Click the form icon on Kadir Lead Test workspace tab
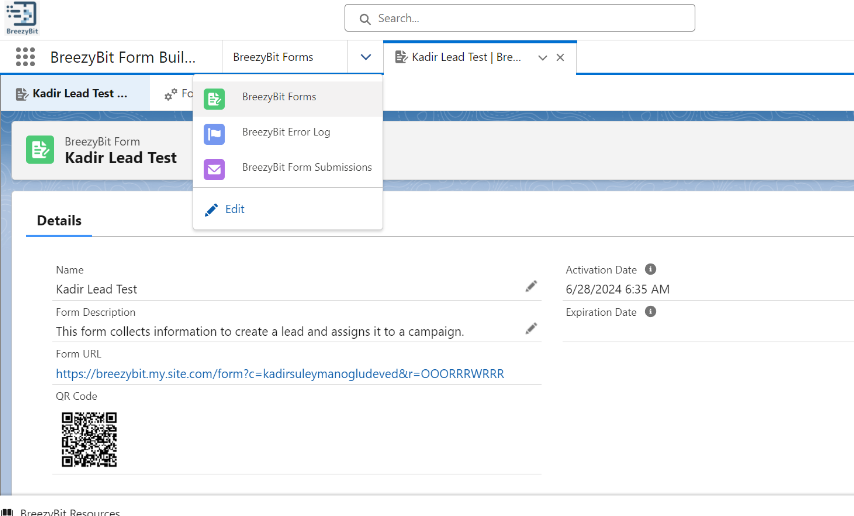854x516 pixels. pyautogui.click(x=401, y=57)
